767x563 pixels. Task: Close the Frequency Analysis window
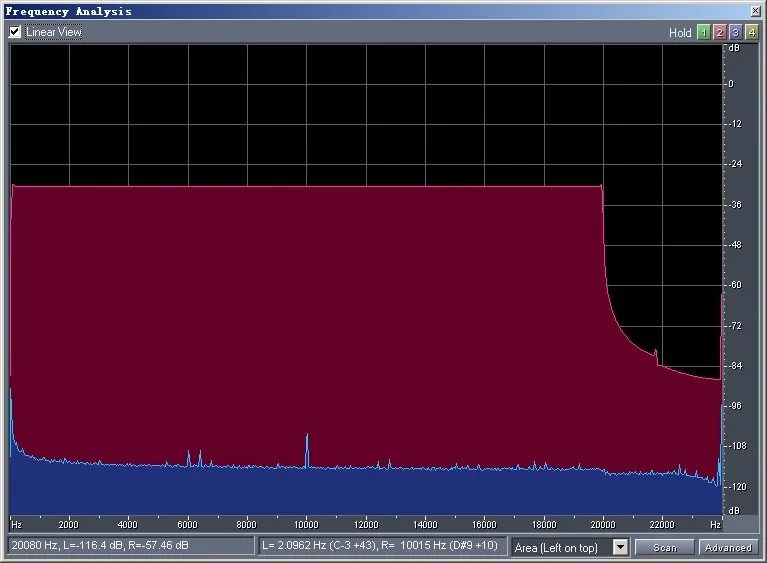tap(755, 10)
